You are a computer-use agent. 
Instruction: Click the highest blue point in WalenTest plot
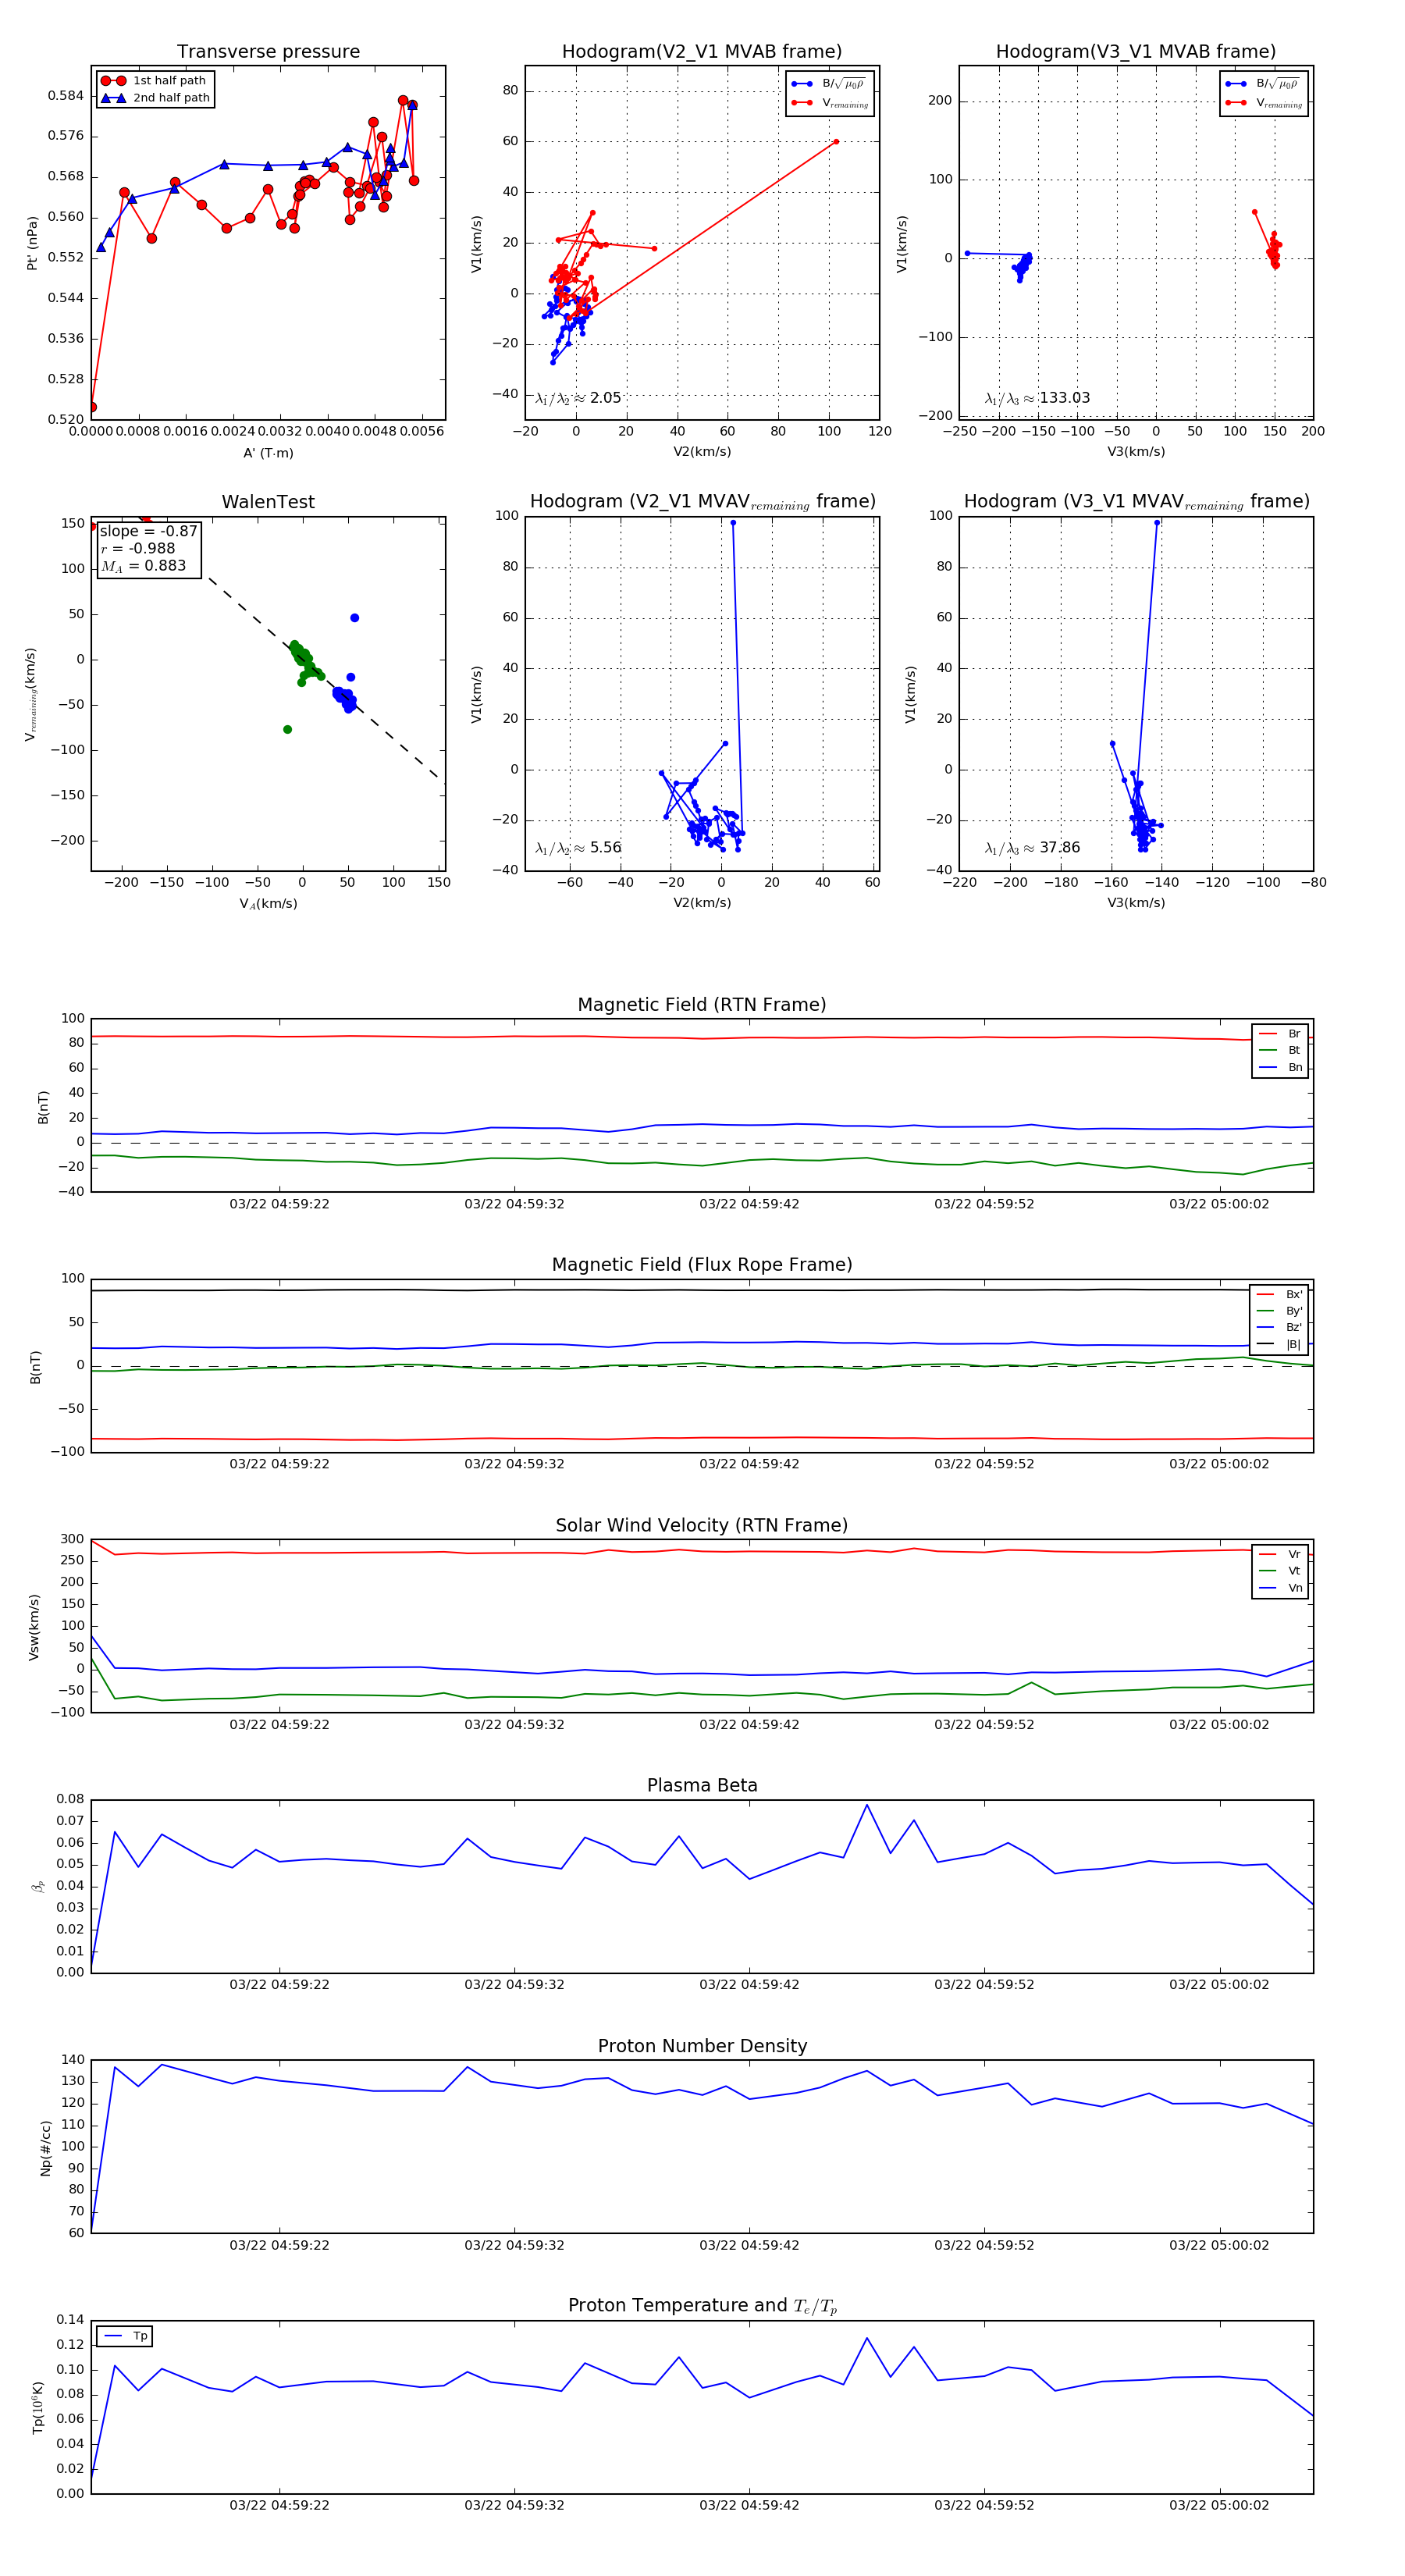click(355, 618)
